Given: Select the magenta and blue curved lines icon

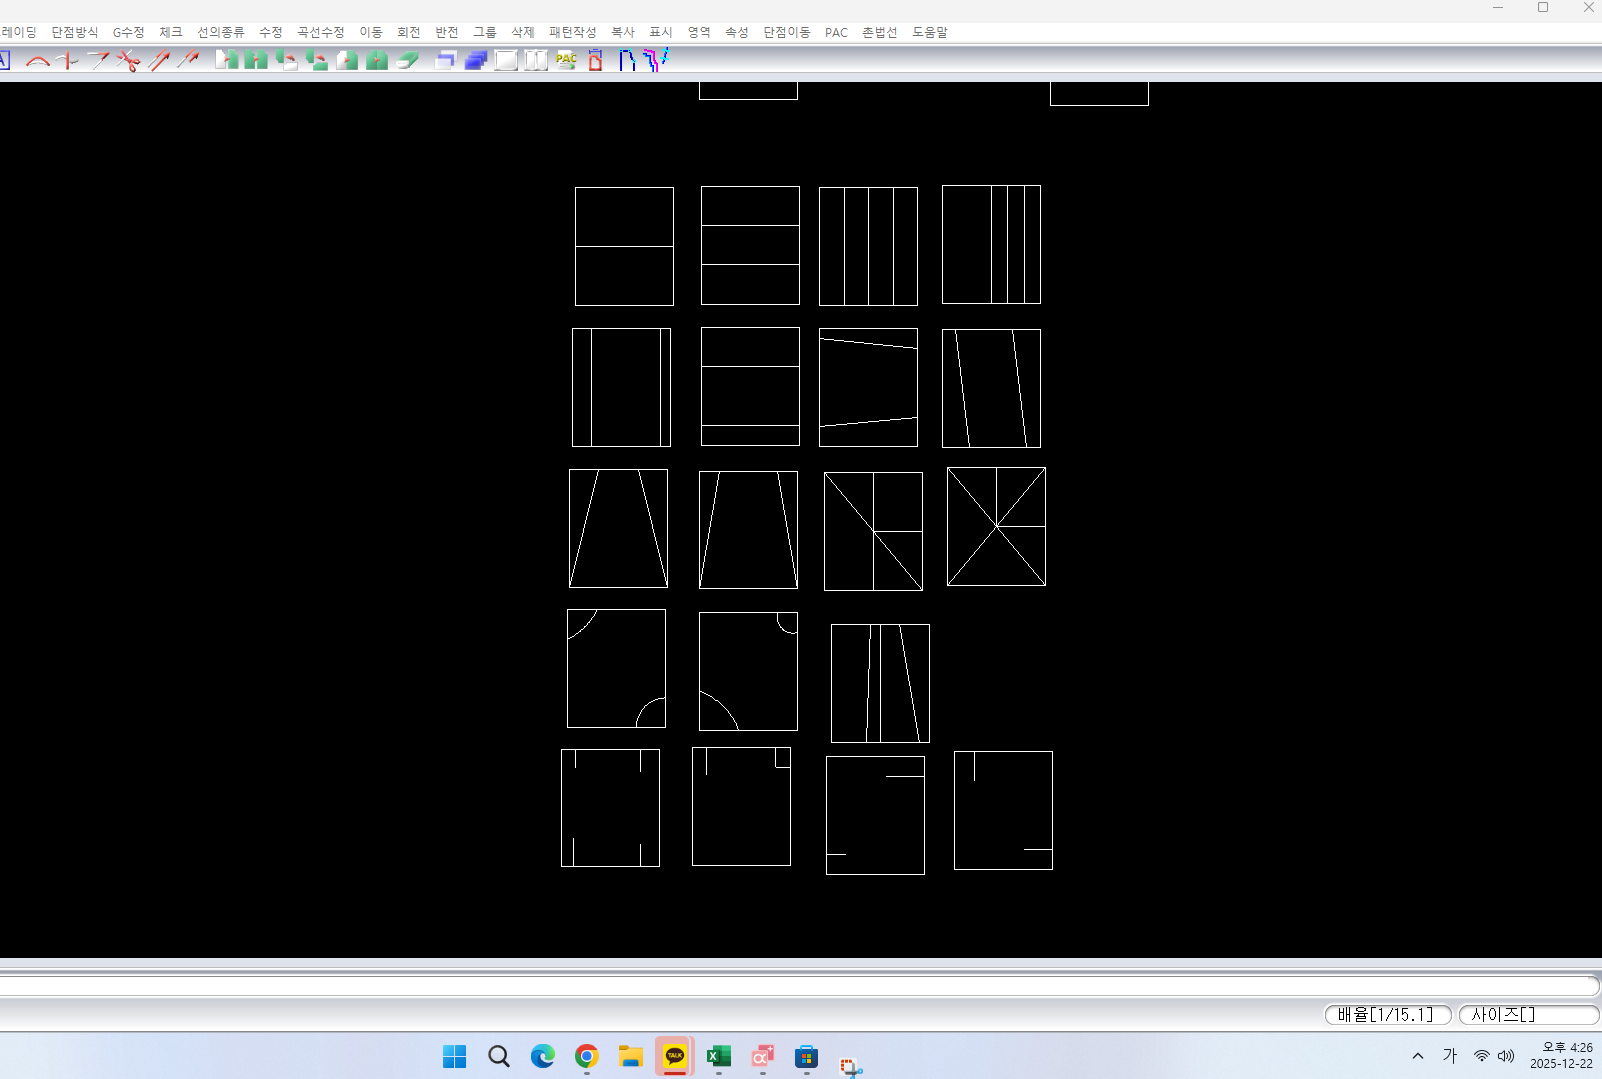Looking at the screenshot, I should click(x=656, y=61).
